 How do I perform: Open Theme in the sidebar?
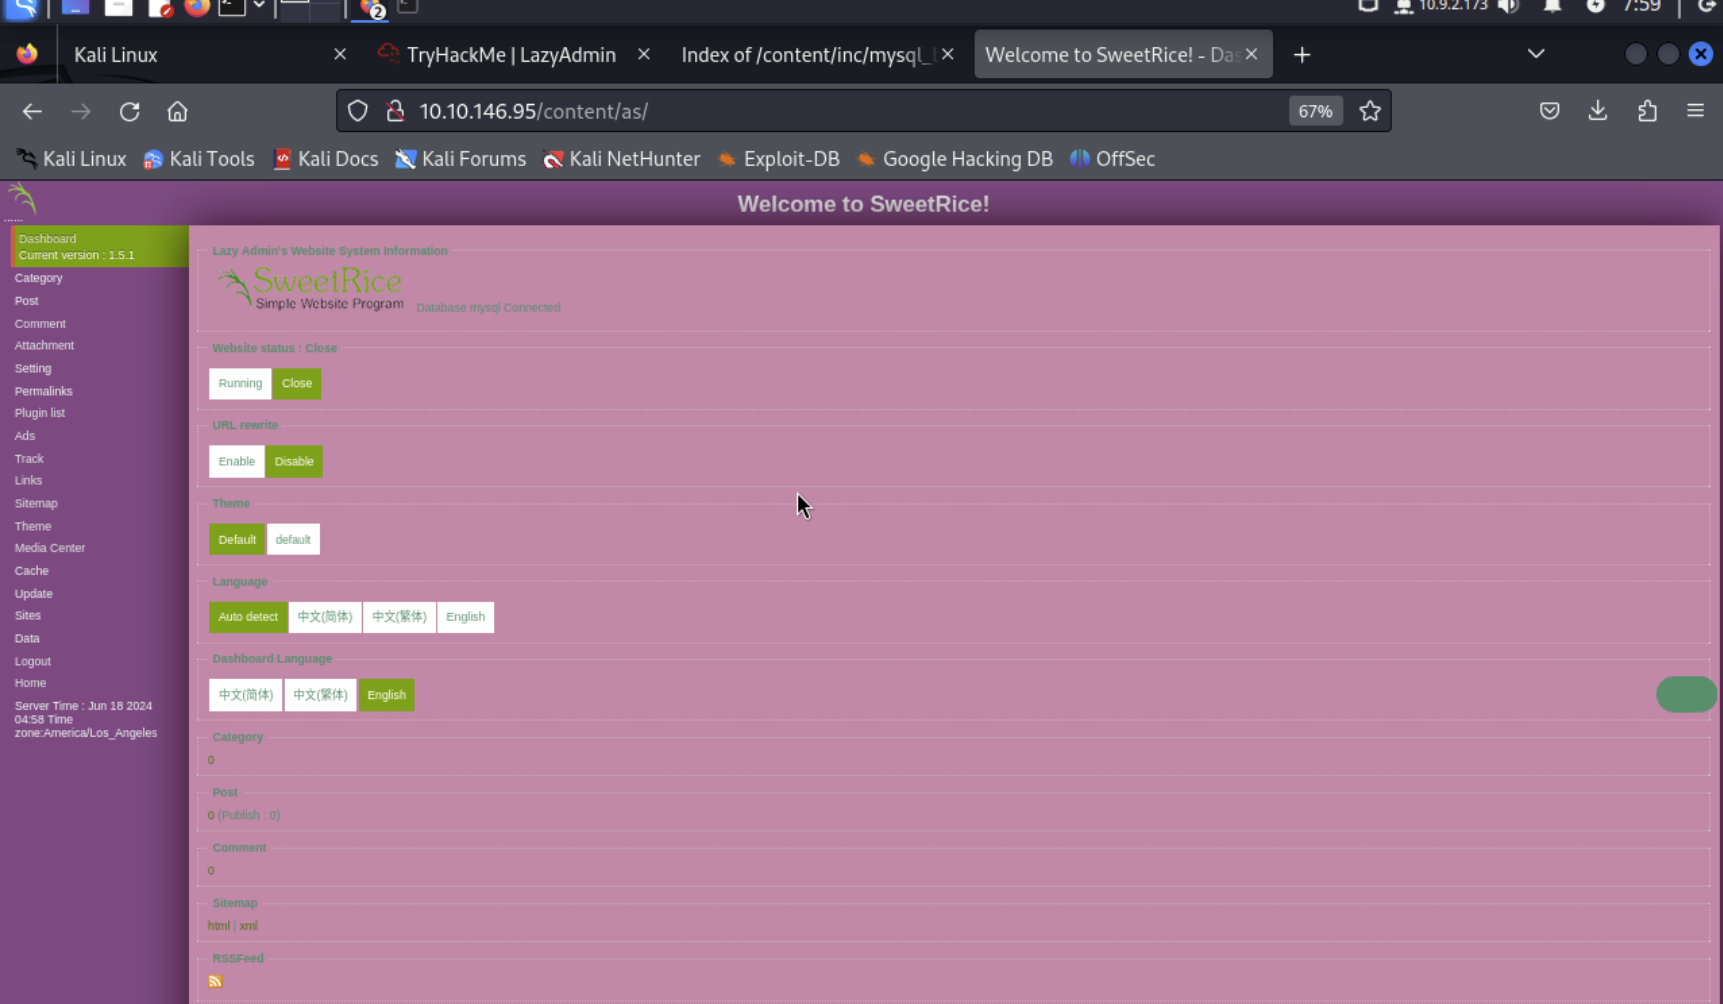click(x=32, y=526)
